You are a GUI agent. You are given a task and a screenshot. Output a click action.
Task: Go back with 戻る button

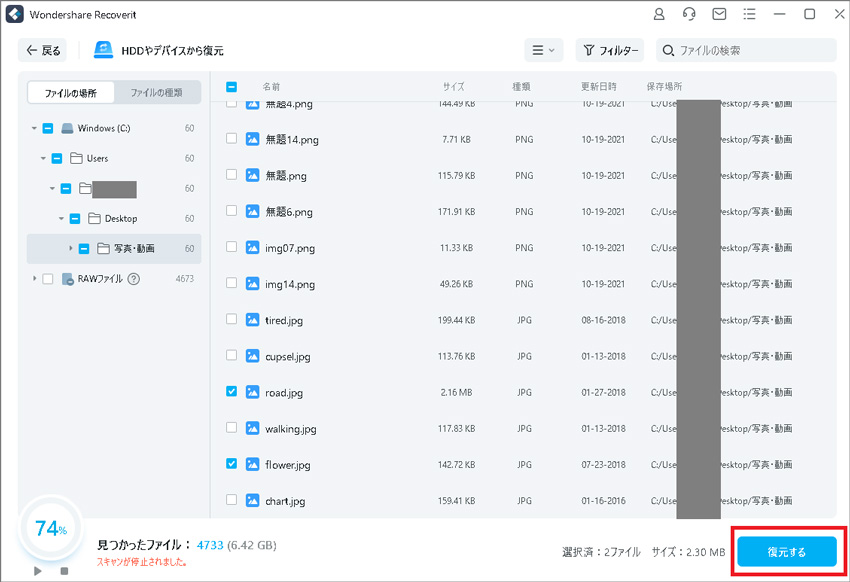click(x=43, y=50)
